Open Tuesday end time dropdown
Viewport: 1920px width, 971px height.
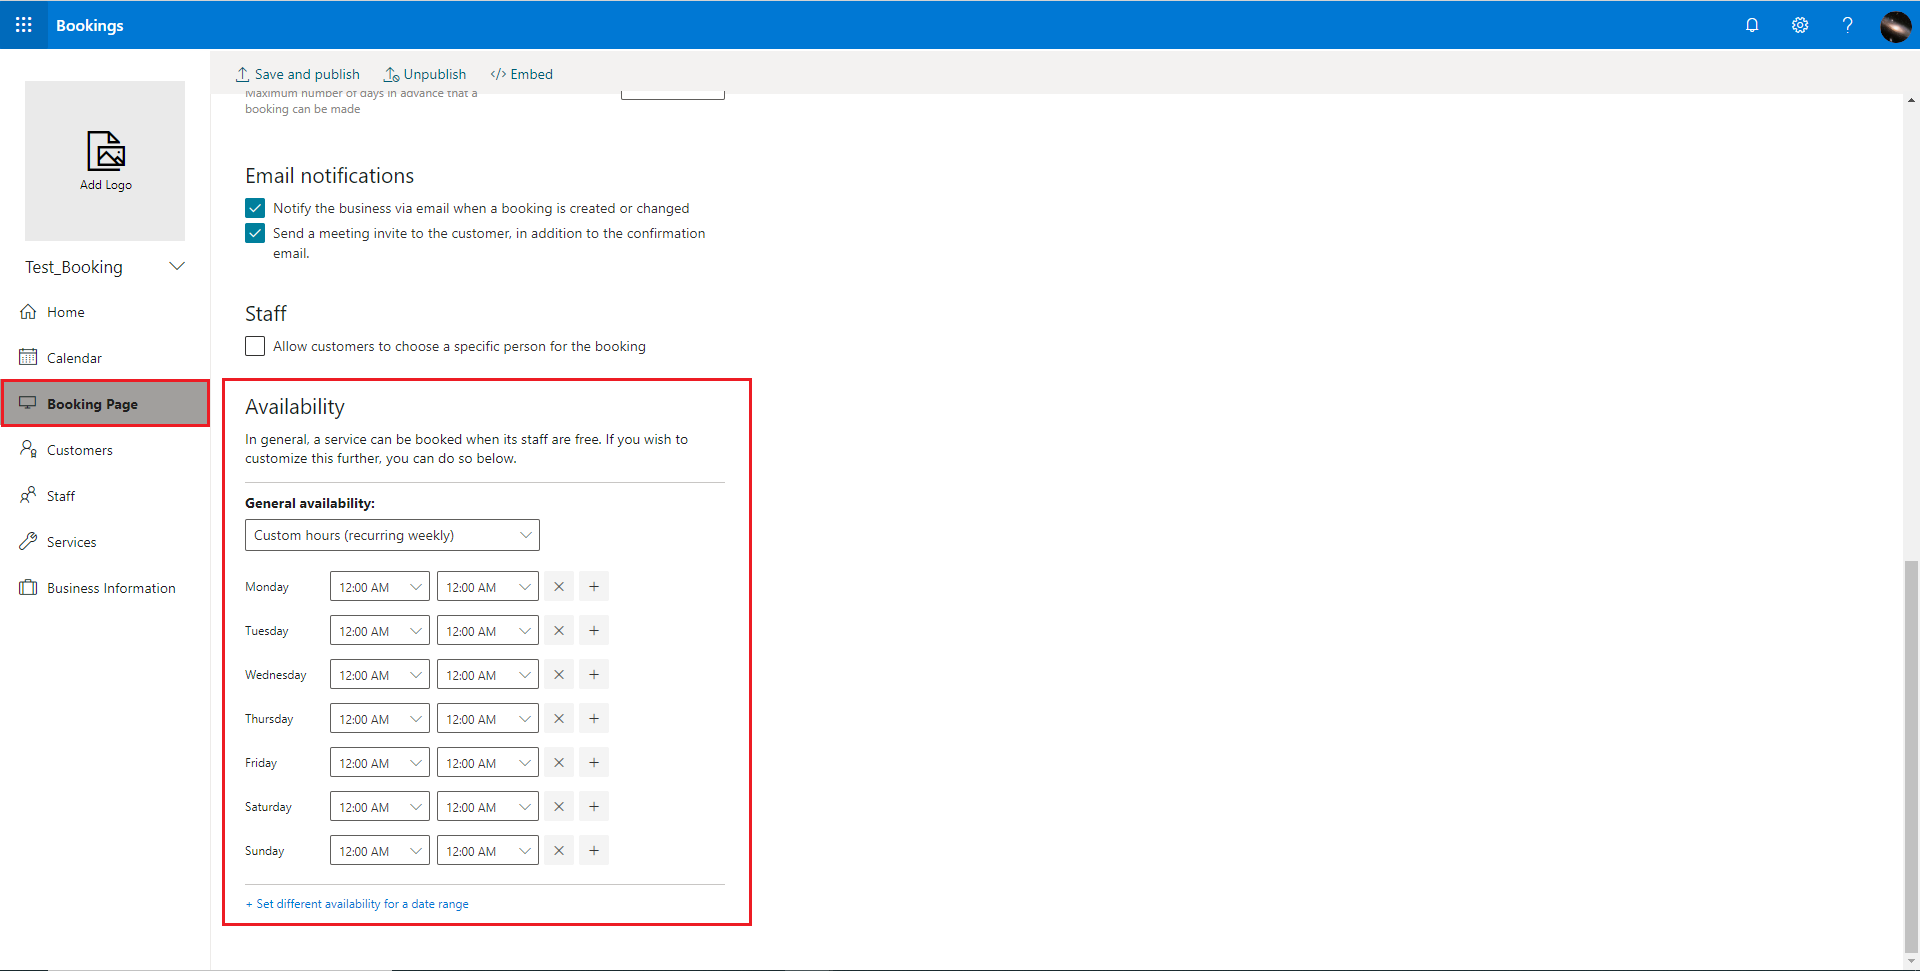[488, 631]
